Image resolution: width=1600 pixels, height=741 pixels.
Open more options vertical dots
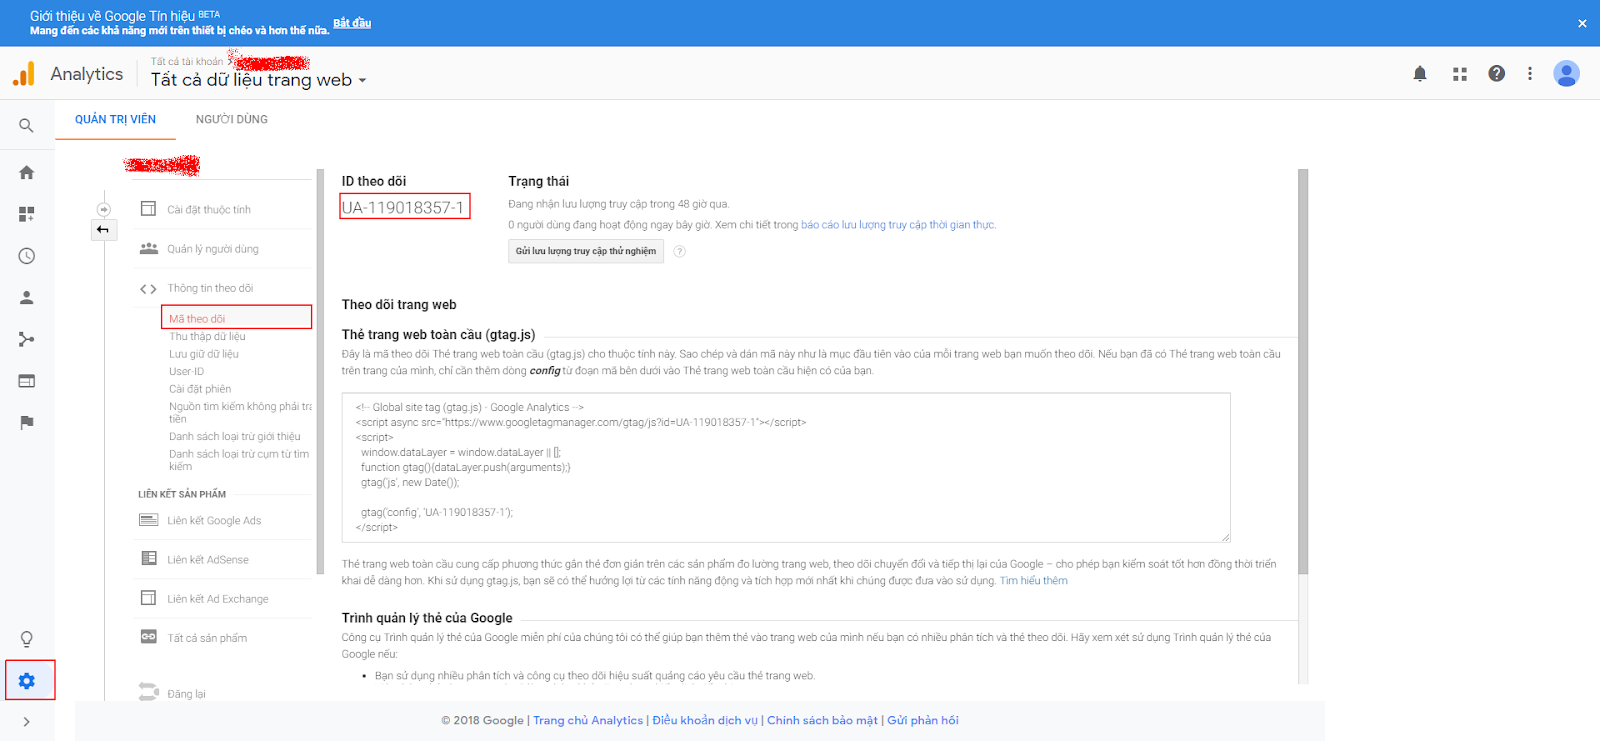1530,74
